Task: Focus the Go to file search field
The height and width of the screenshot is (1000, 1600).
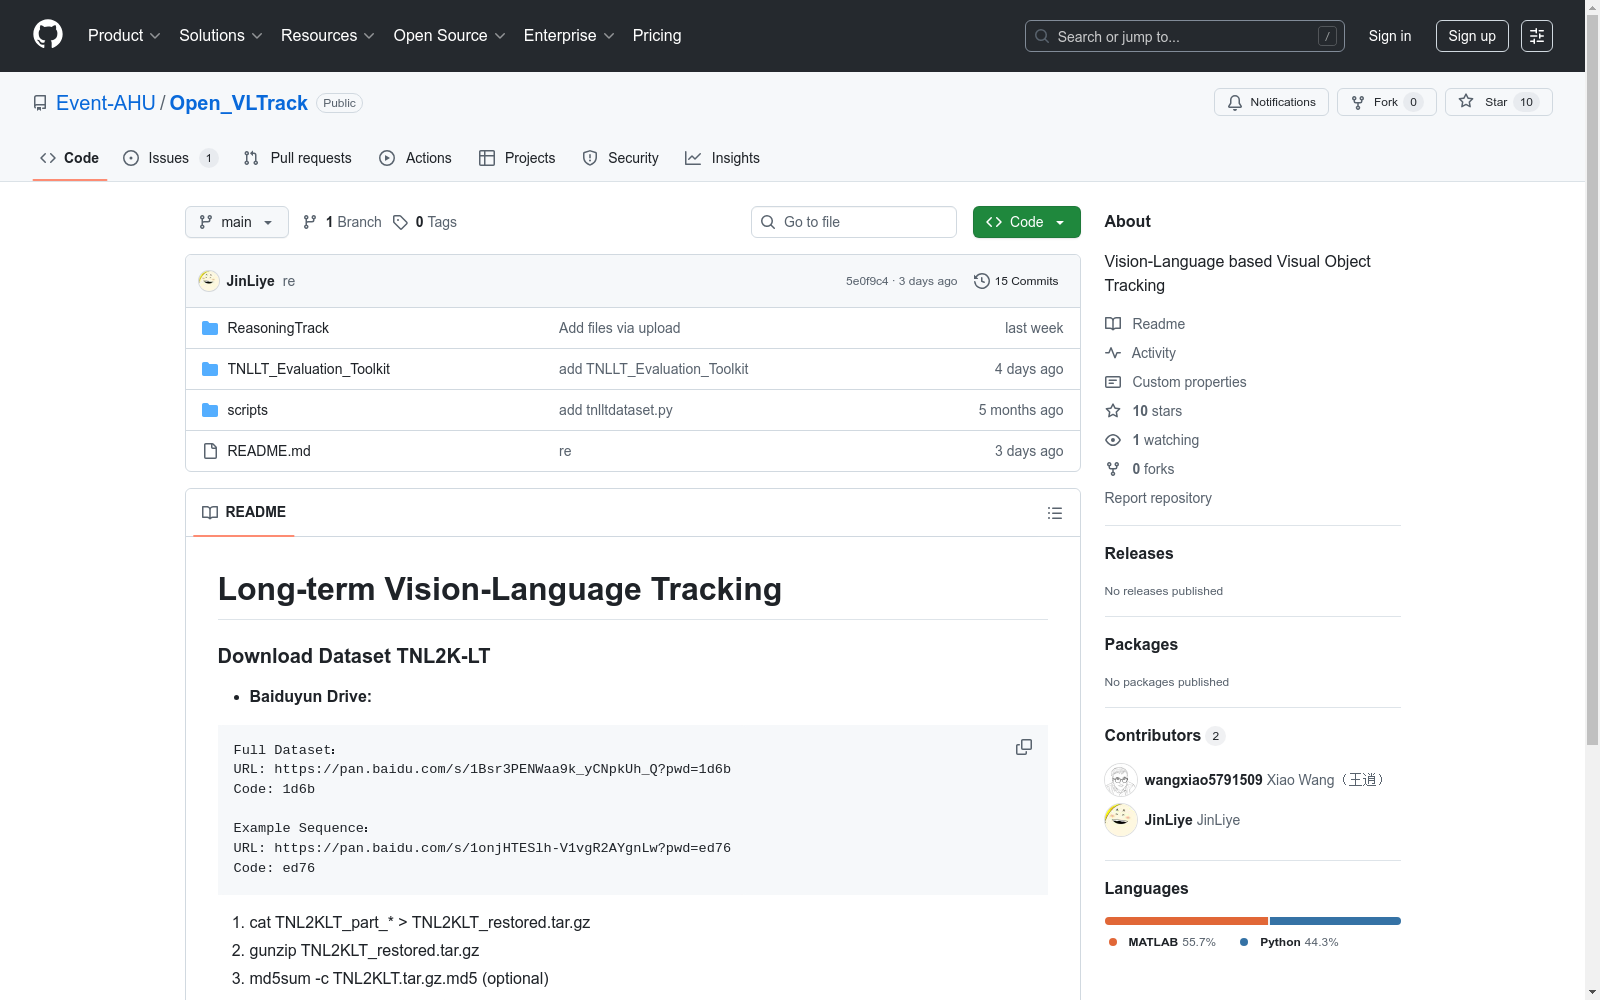Action: coord(854,222)
